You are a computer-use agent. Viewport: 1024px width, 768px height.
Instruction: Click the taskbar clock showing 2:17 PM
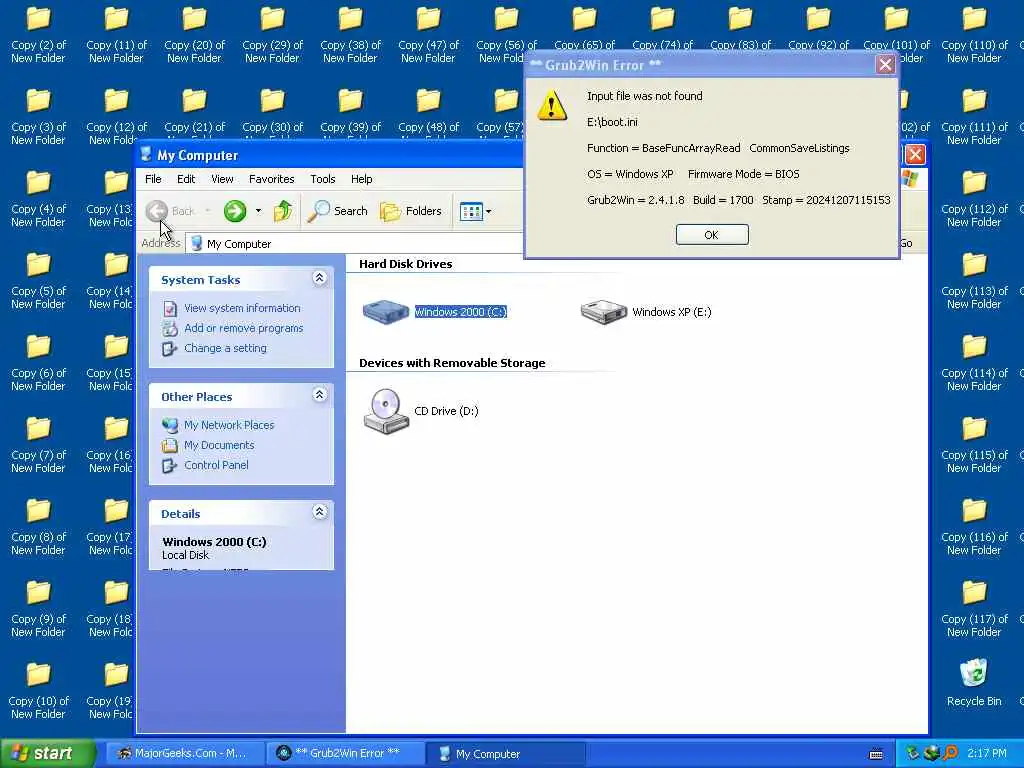pyautogui.click(x=987, y=754)
